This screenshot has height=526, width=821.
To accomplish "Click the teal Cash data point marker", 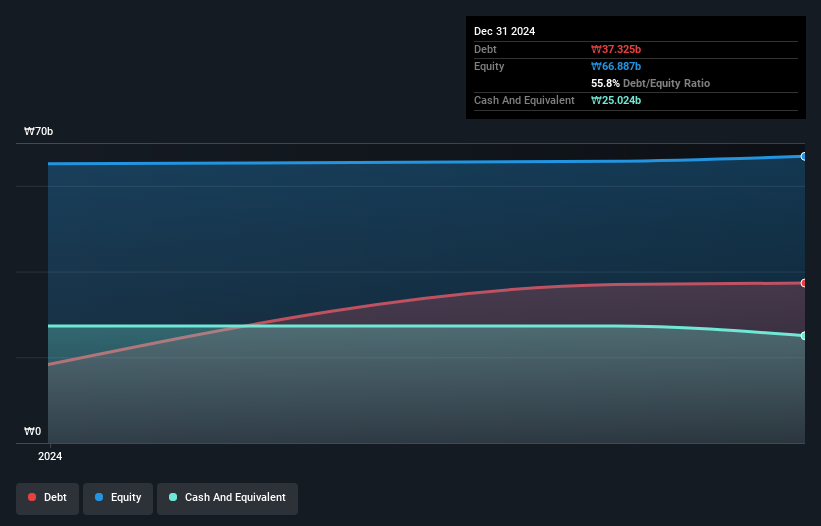I will [804, 335].
